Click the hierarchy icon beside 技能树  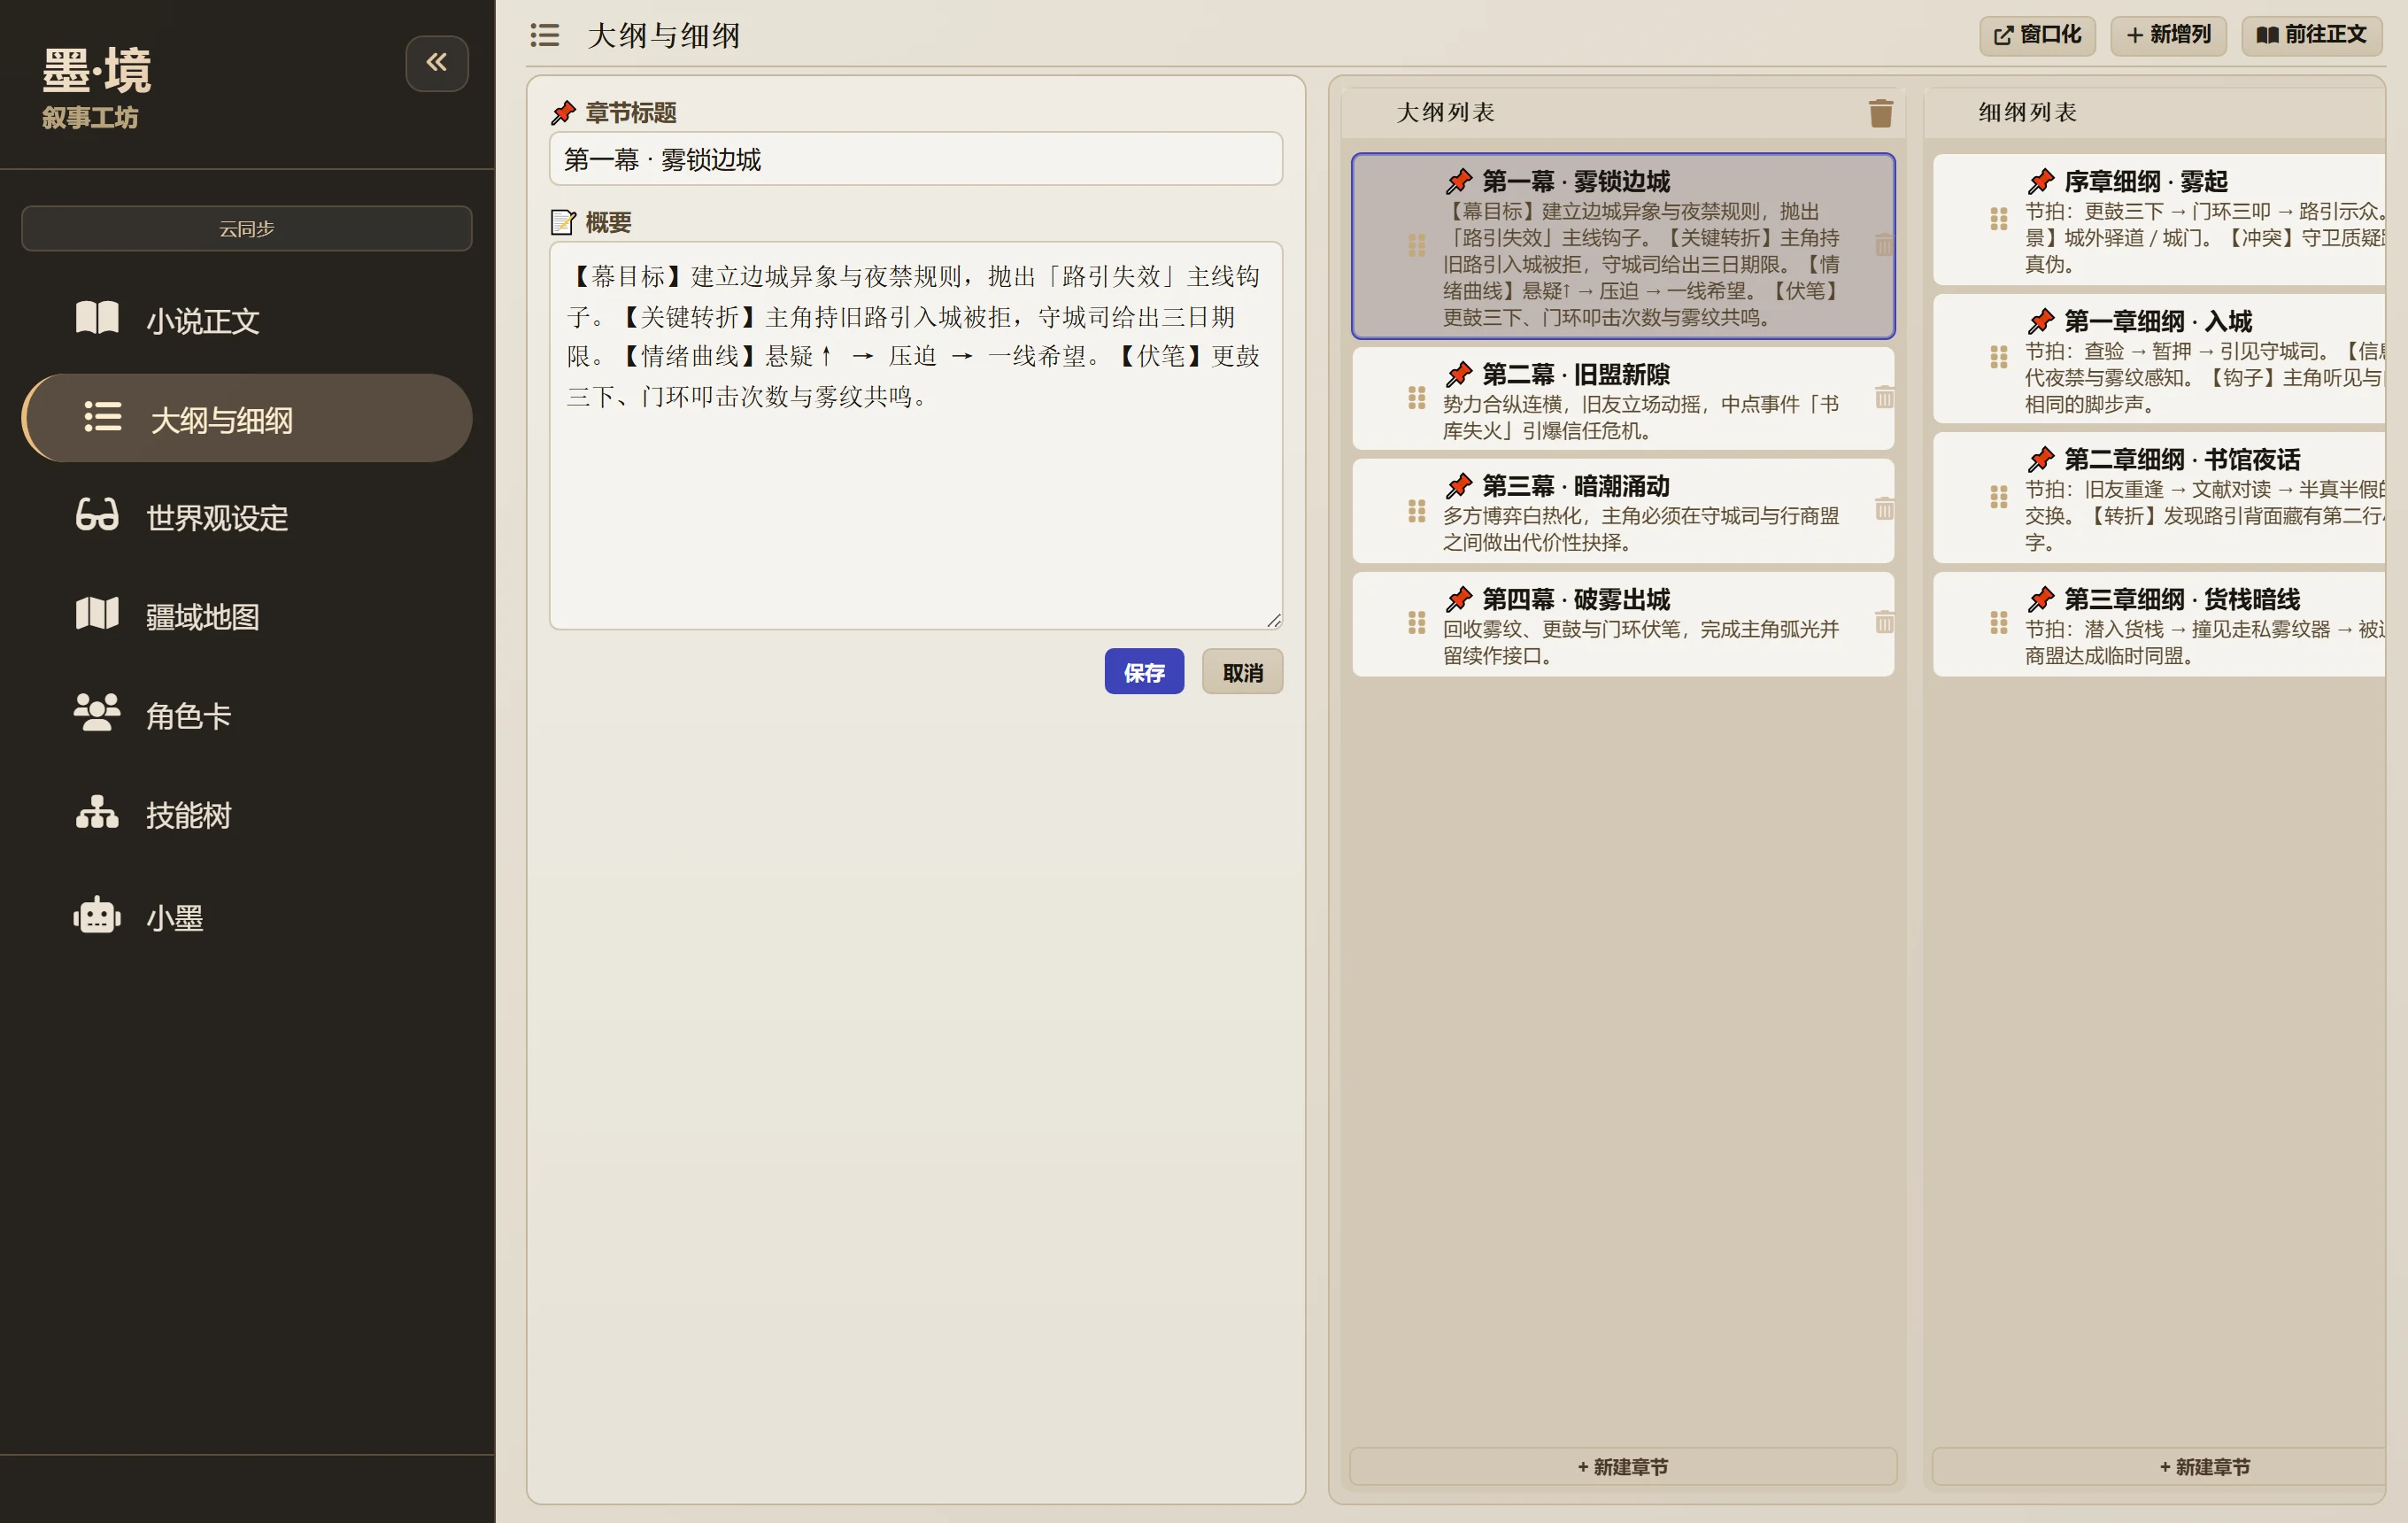(97, 812)
